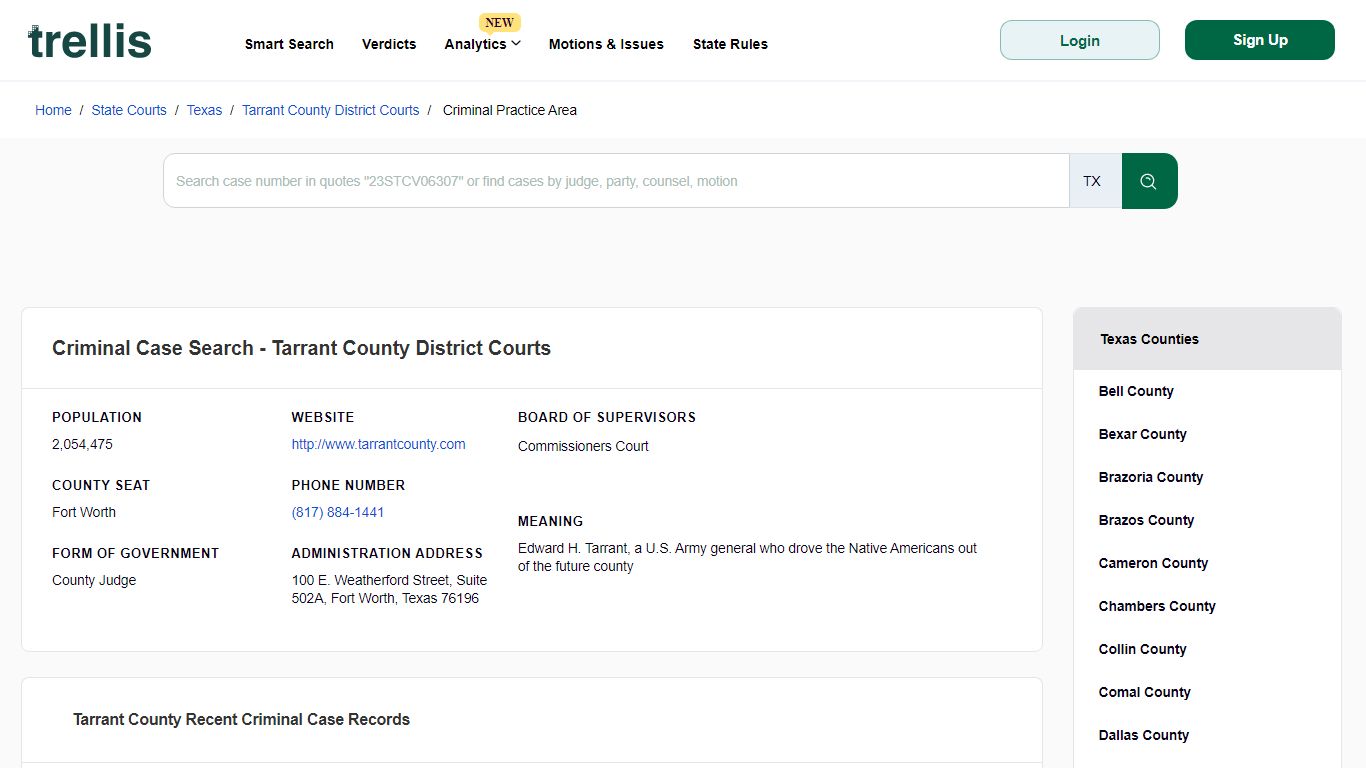Image resolution: width=1366 pixels, height=768 pixels.
Task: Click the green search magnifier button
Action: click(x=1149, y=181)
